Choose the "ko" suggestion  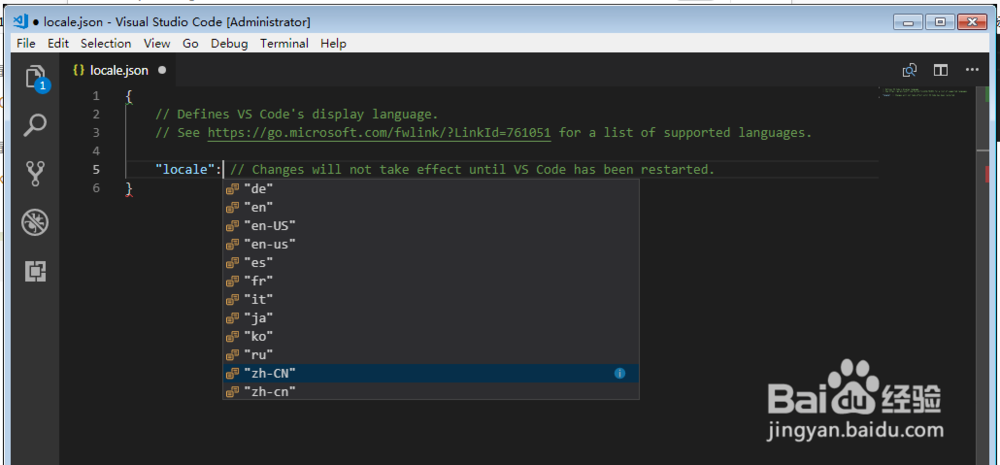point(430,336)
